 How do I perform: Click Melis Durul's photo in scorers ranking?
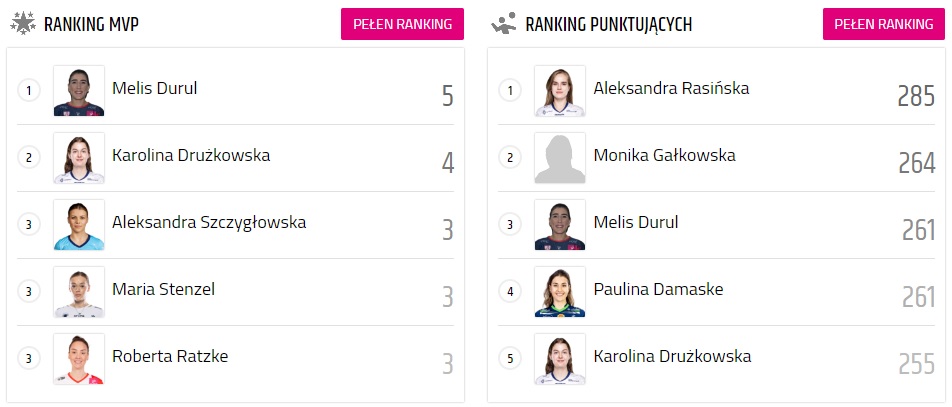click(560, 225)
